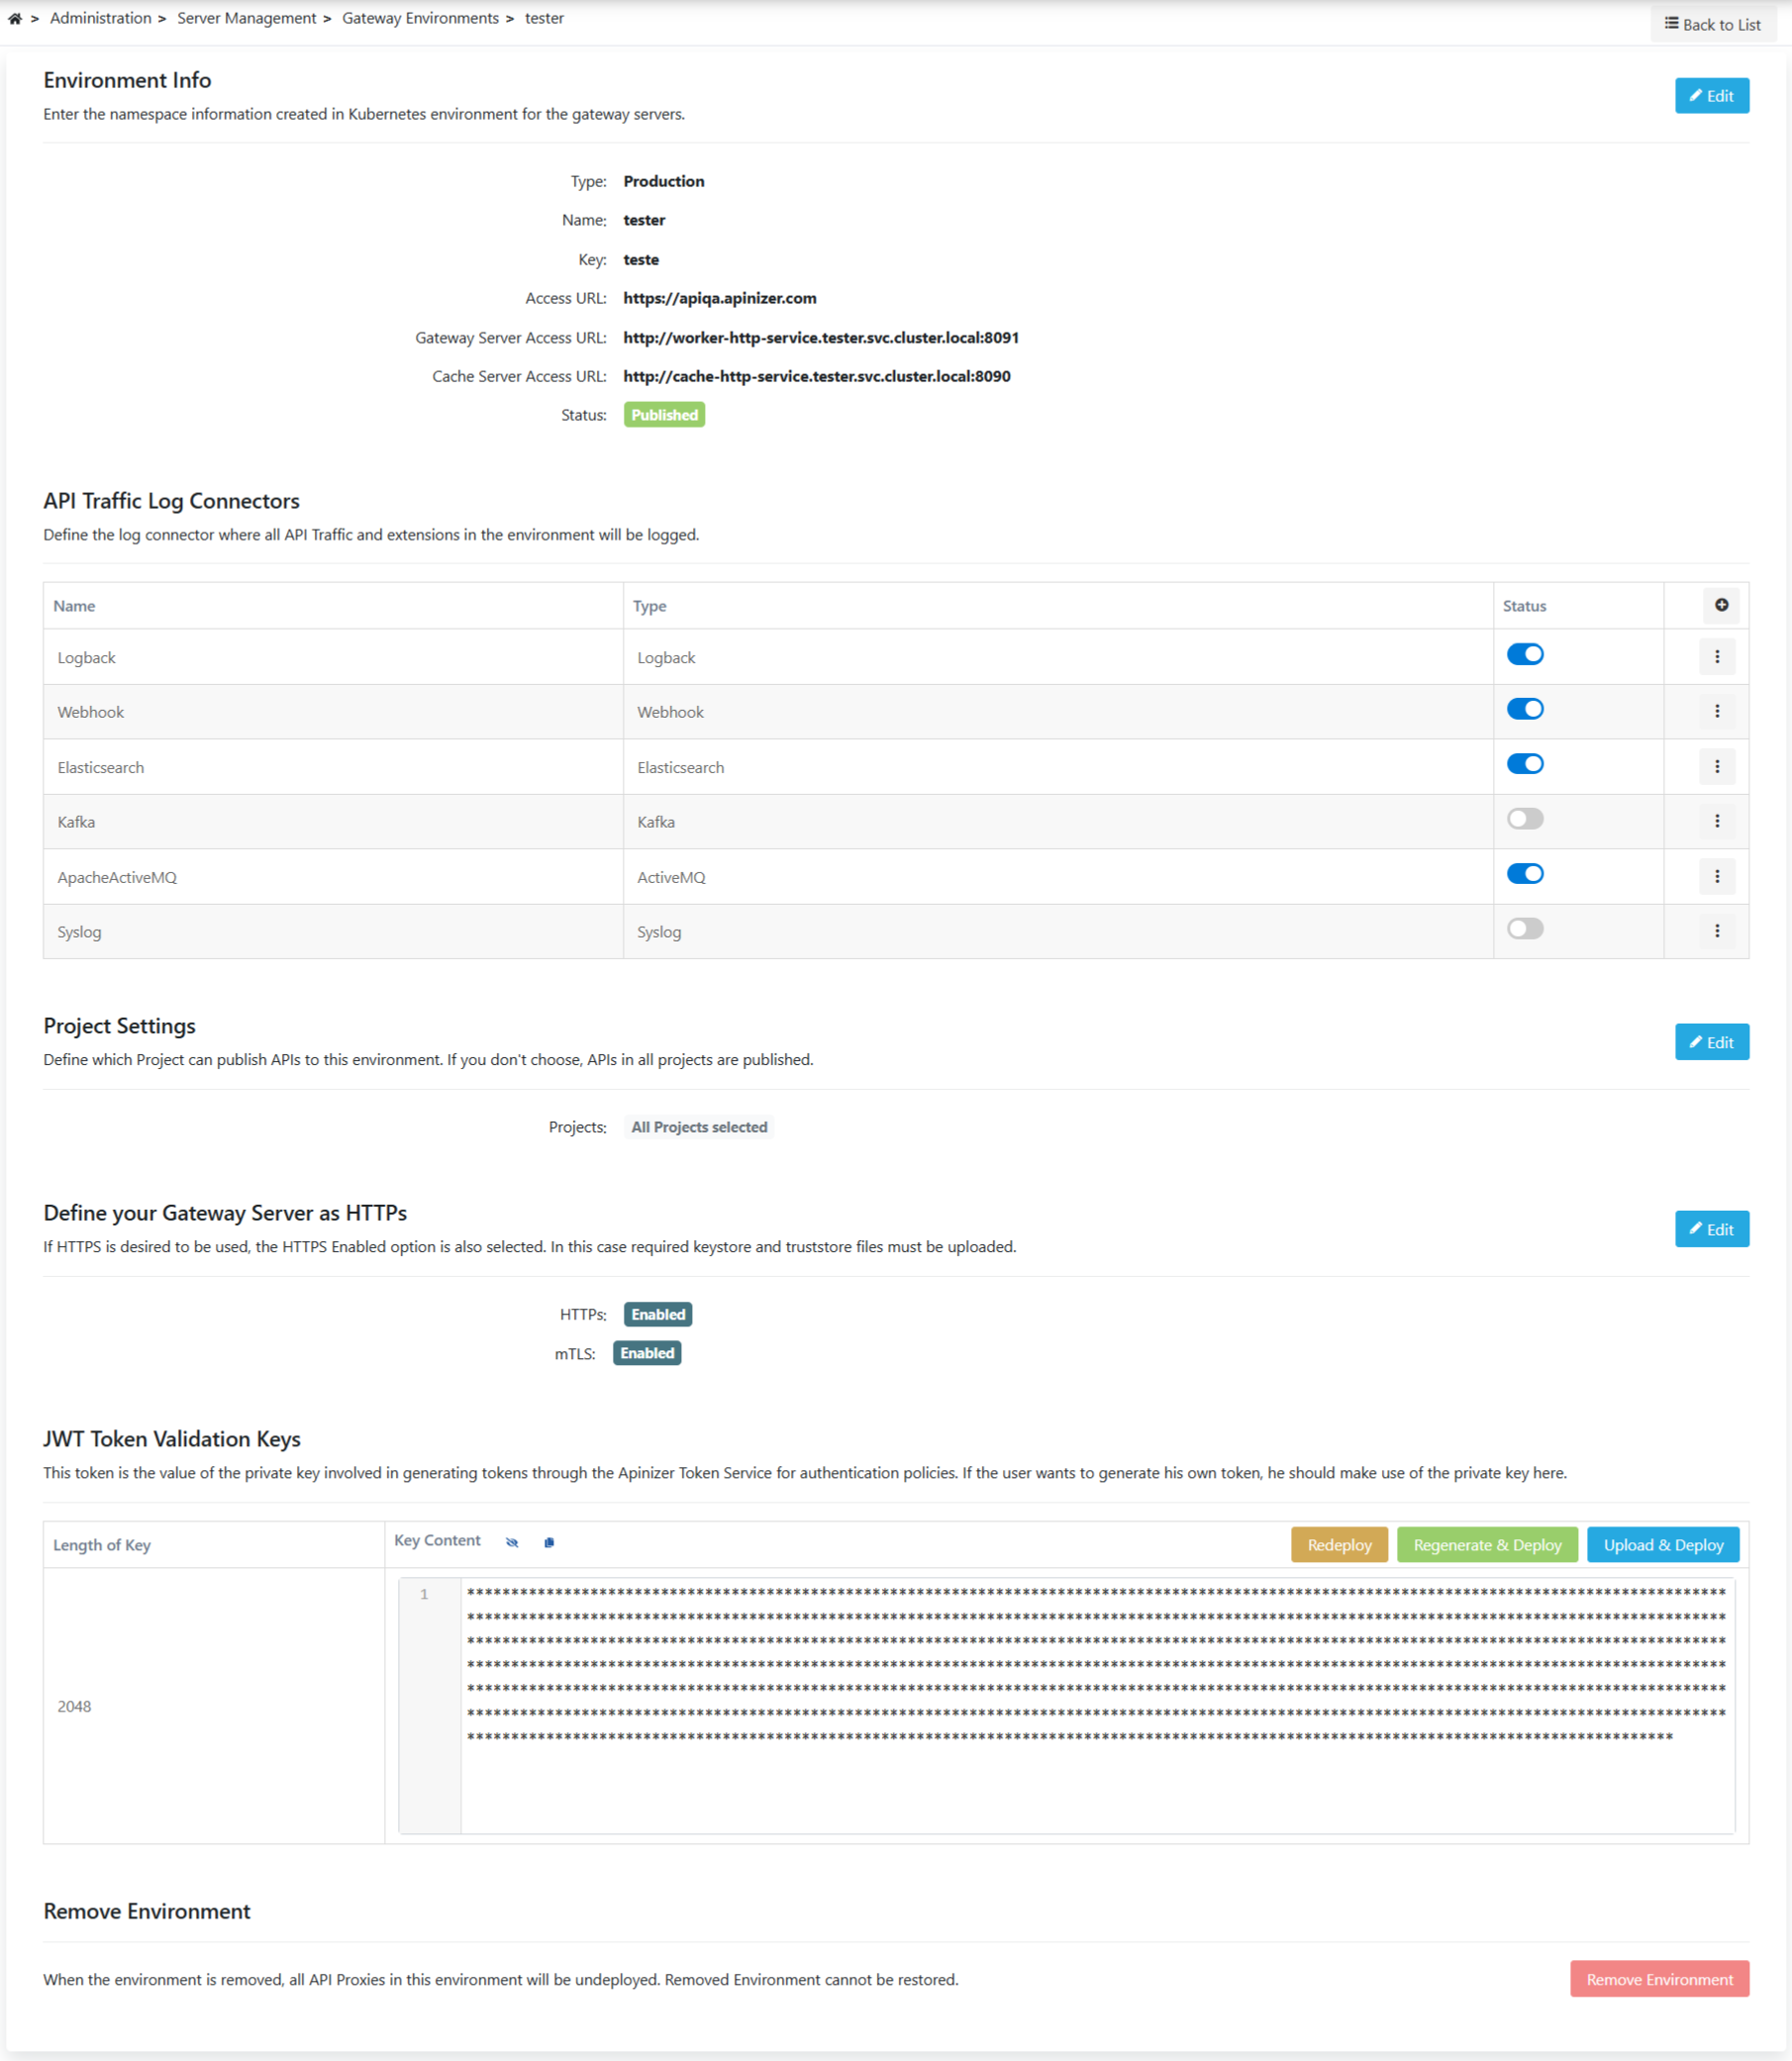The width and height of the screenshot is (1792, 2061).
Task: Copy the JWT key content
Action: pyautogui.click(x=549, y=1542)
